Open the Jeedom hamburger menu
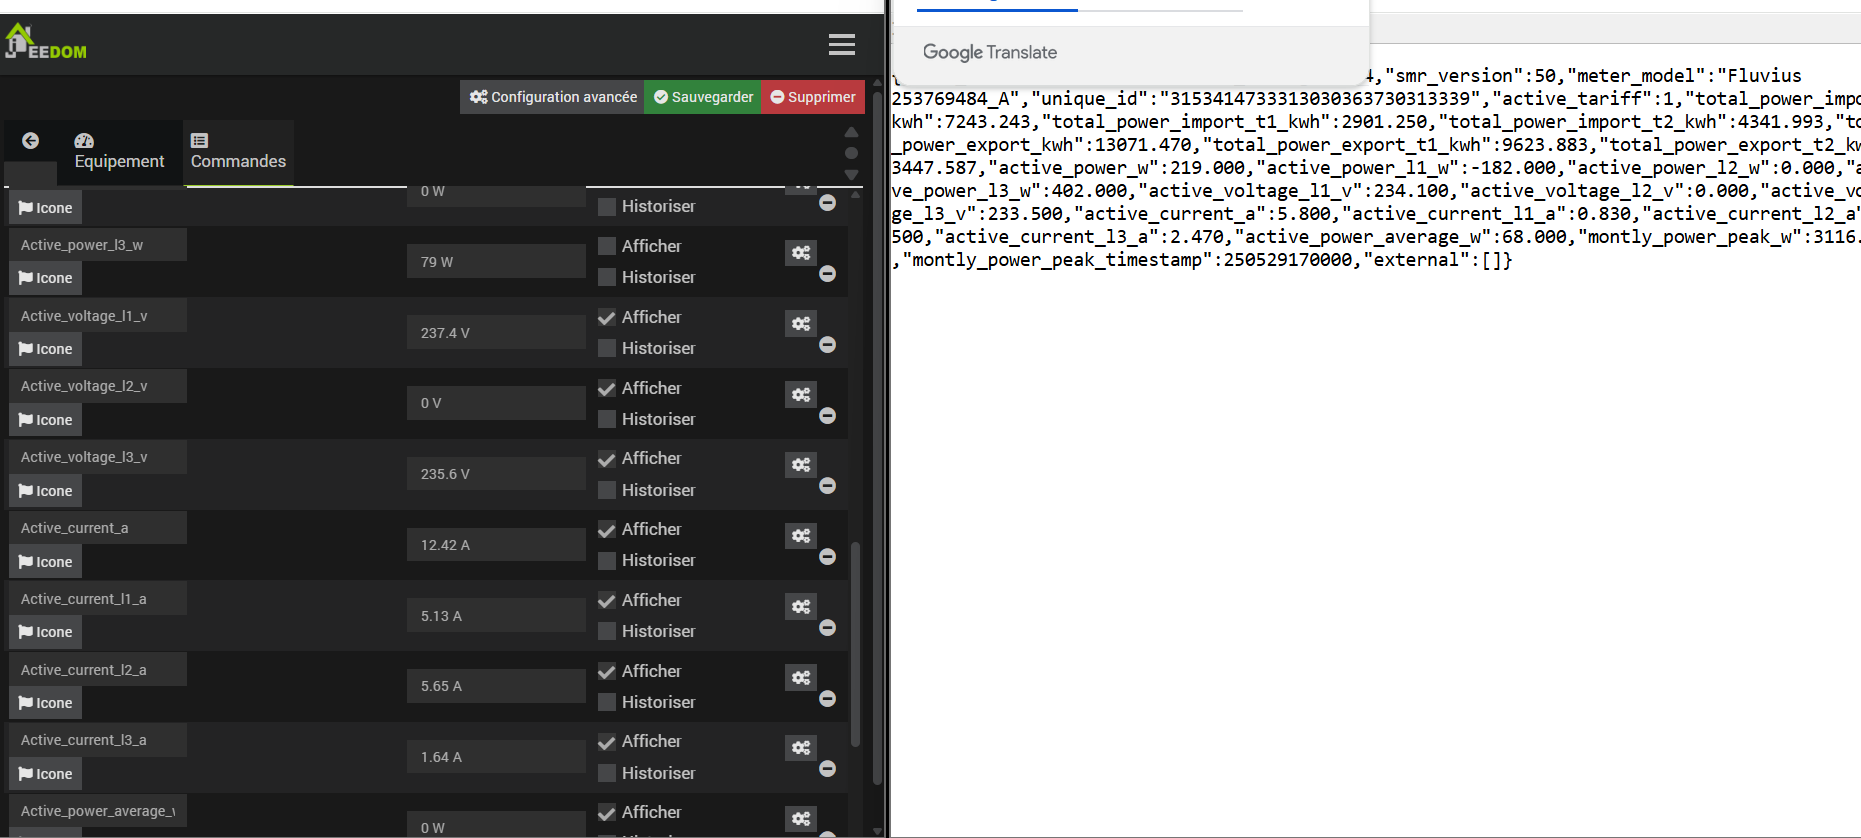 click(x=842, y=44)
